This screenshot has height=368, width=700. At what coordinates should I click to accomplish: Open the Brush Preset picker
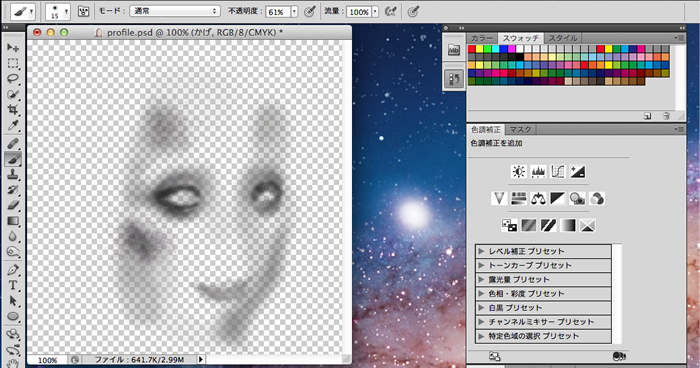coord(58,12)
